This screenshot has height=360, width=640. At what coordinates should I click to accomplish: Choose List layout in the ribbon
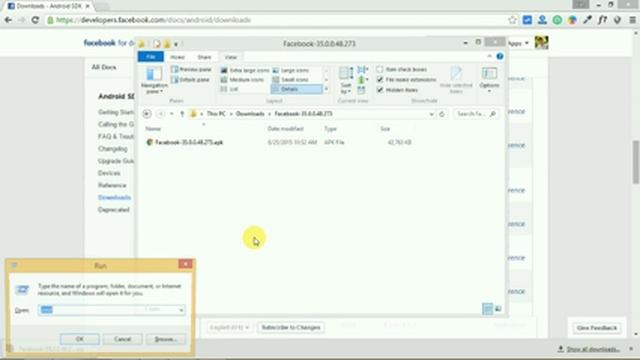(x=229, y=89)
